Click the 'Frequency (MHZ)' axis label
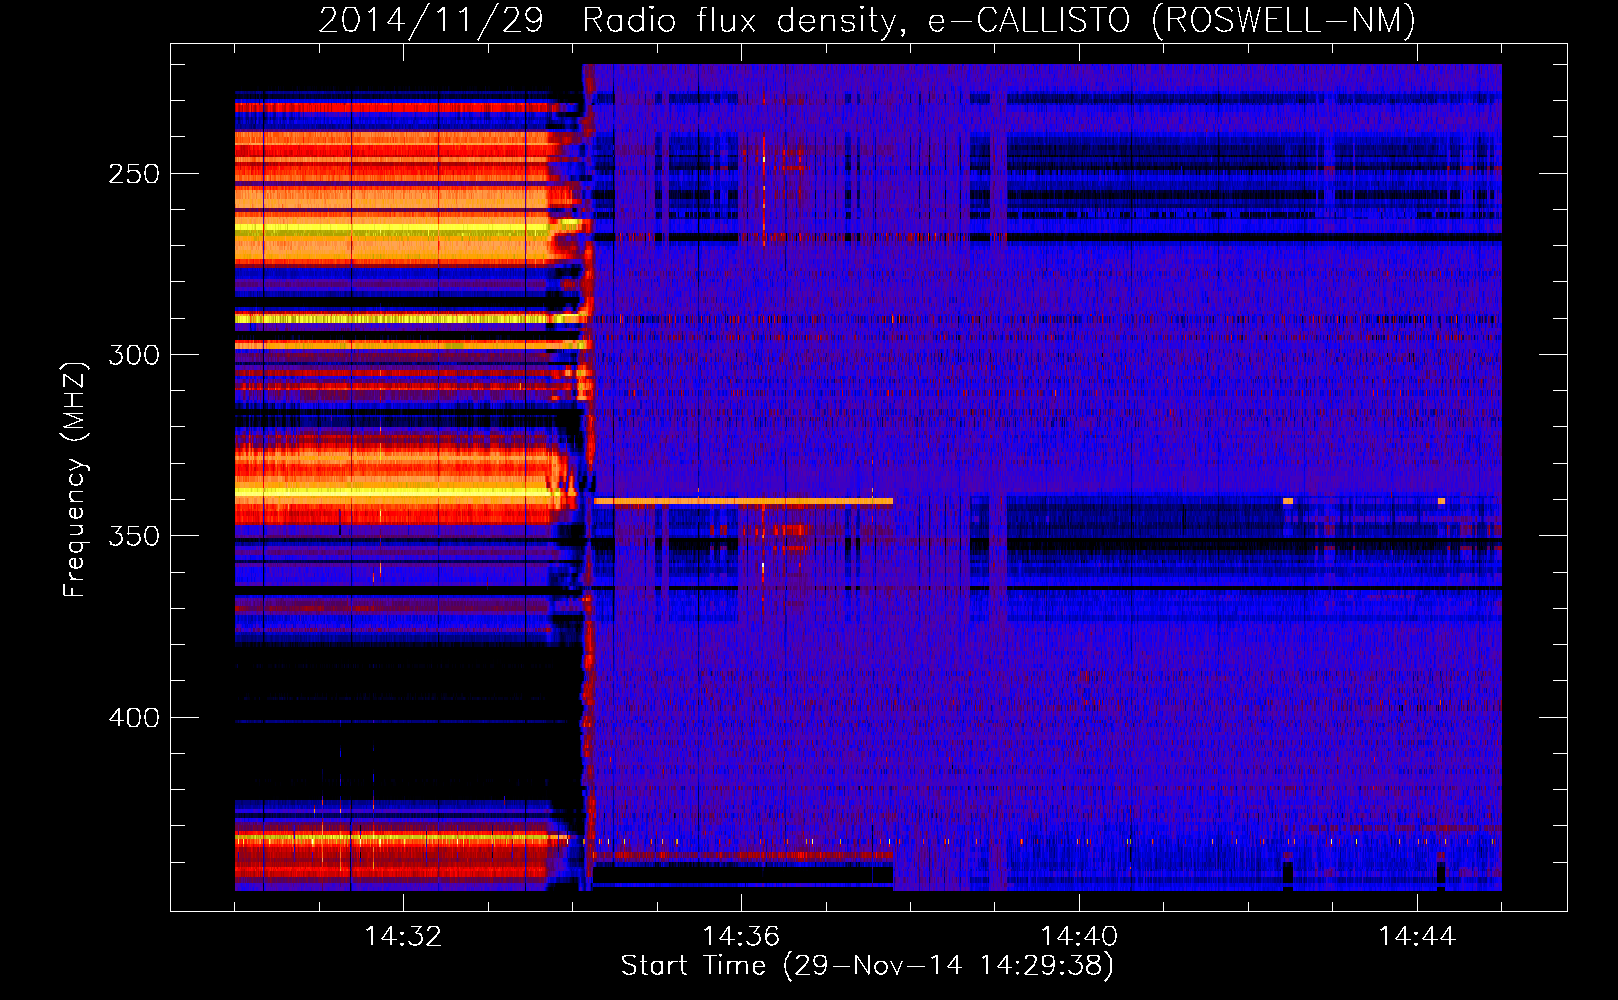 (x=75, y=480)
